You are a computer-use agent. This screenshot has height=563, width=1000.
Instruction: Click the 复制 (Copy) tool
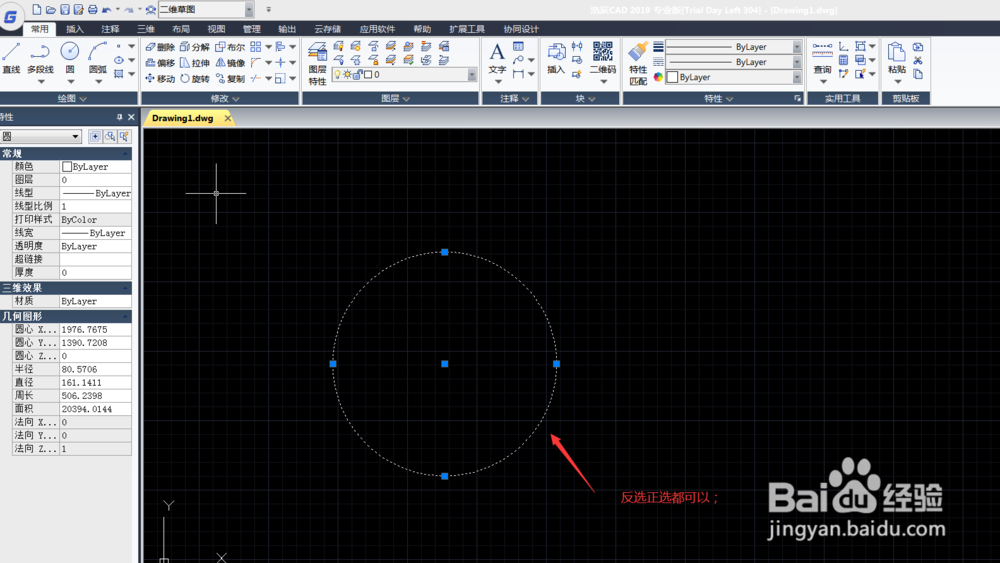pyautogui.click(x=230, y=78)
